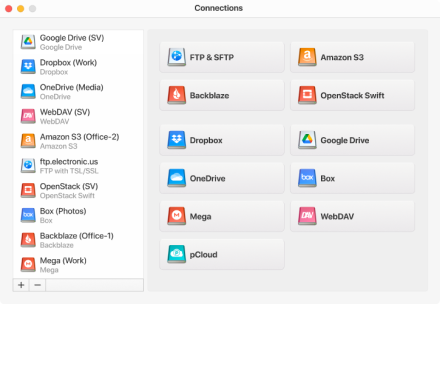Click the Backblaze flame icon in grid
This screenshot has height=375, width=440.
(176, 95)
